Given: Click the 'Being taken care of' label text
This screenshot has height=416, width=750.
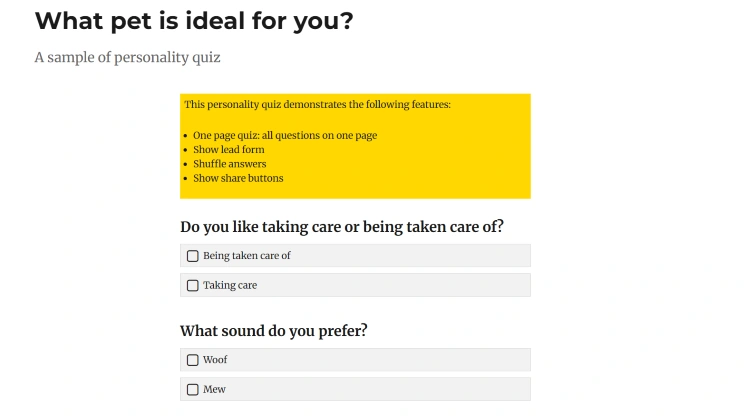Looking at the screenshot, I should (246, 256).
